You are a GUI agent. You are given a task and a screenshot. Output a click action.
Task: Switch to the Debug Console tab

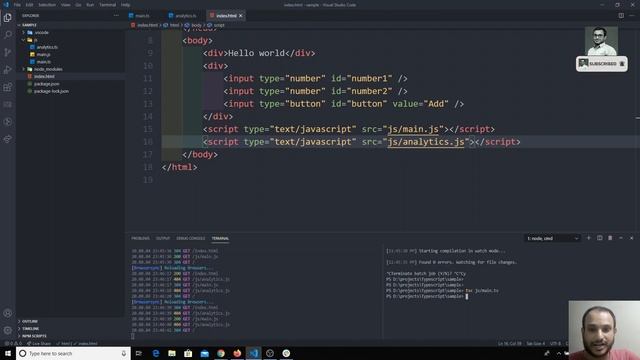pos(191,238)
